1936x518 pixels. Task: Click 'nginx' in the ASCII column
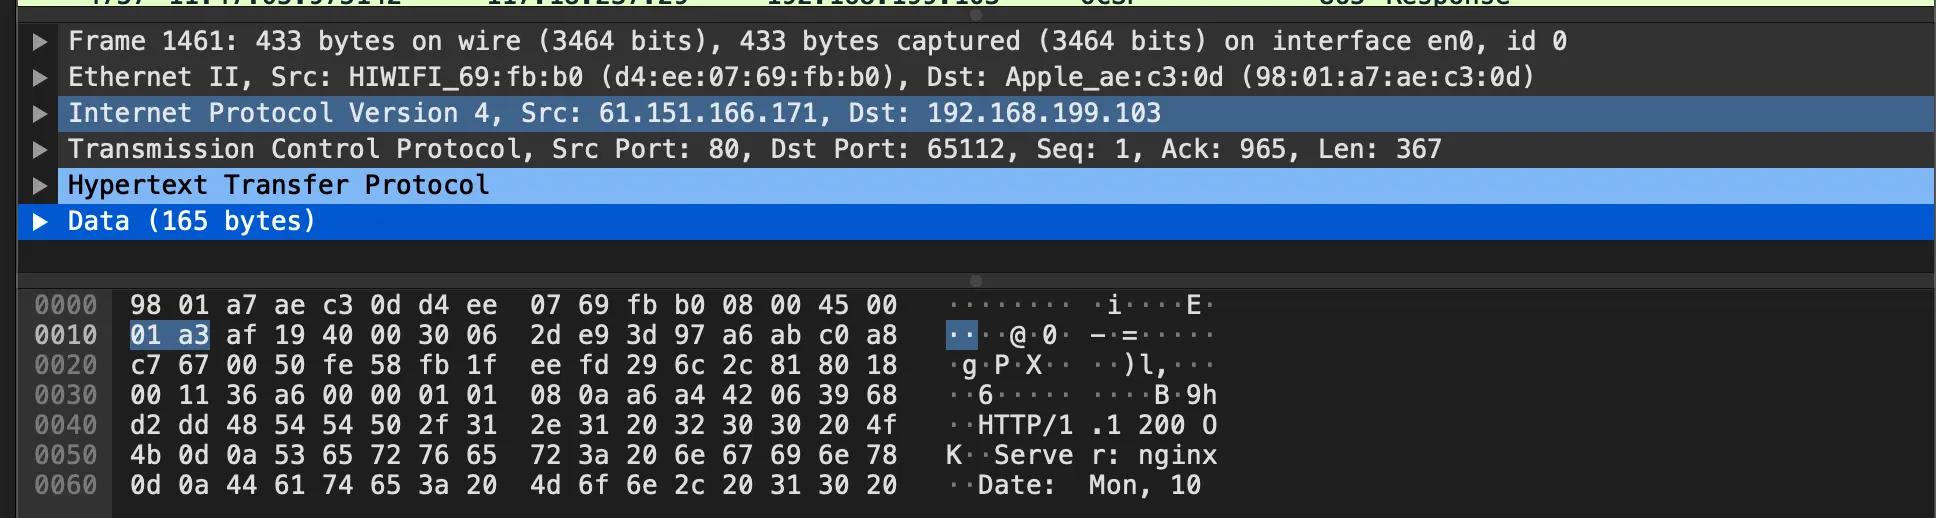[1177, 455]
